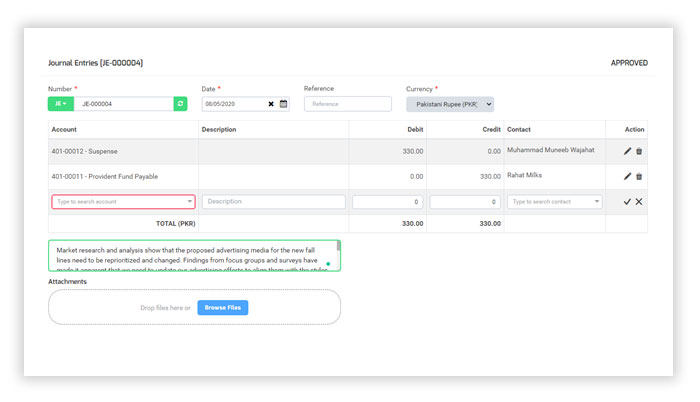
Task: Confirm new entry with checkmark icon
Action: click(x=627, y=201)
